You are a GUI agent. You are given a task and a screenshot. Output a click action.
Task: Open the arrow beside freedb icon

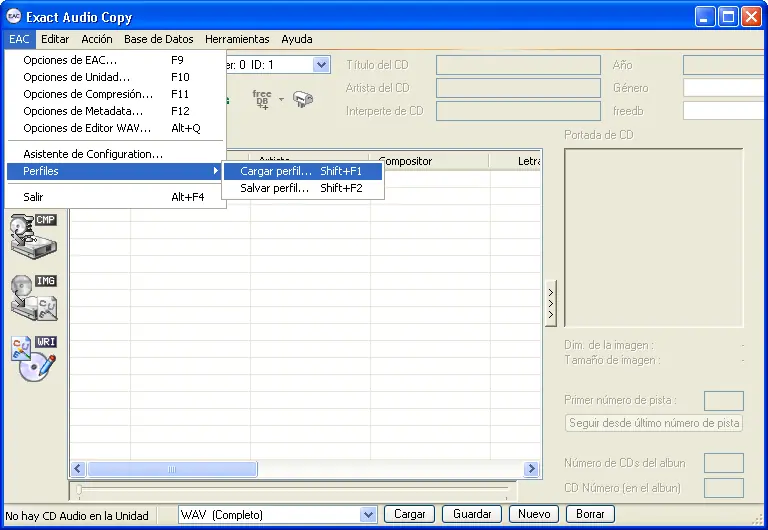click(281, 99)
